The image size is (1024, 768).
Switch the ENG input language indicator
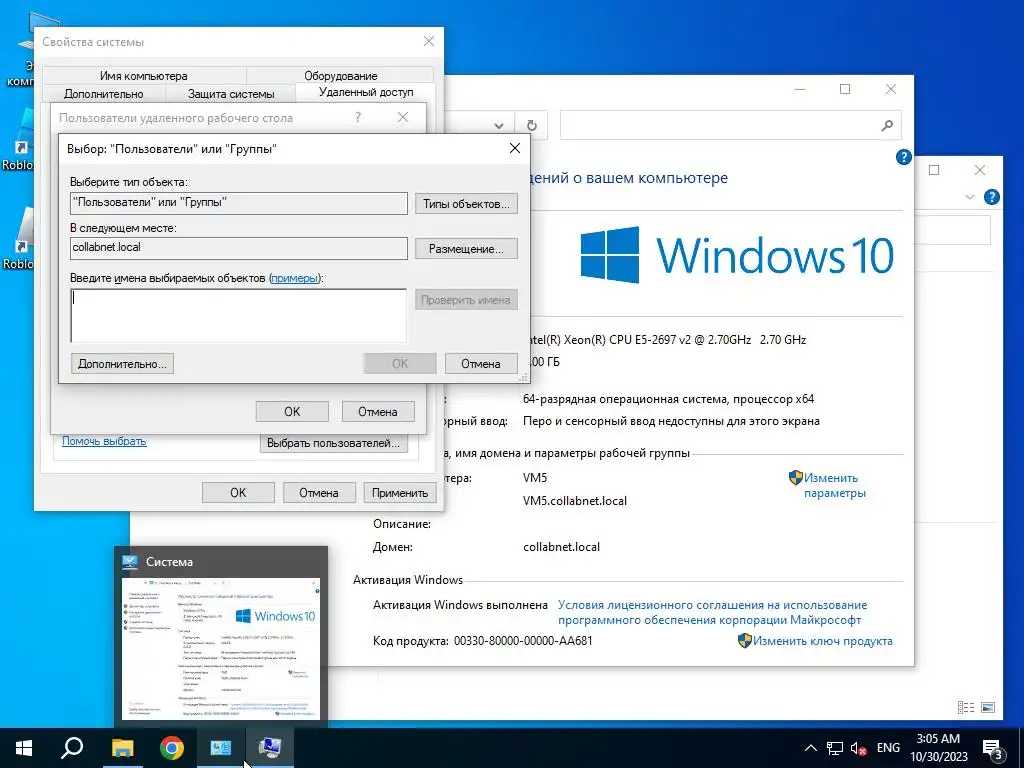888,748
